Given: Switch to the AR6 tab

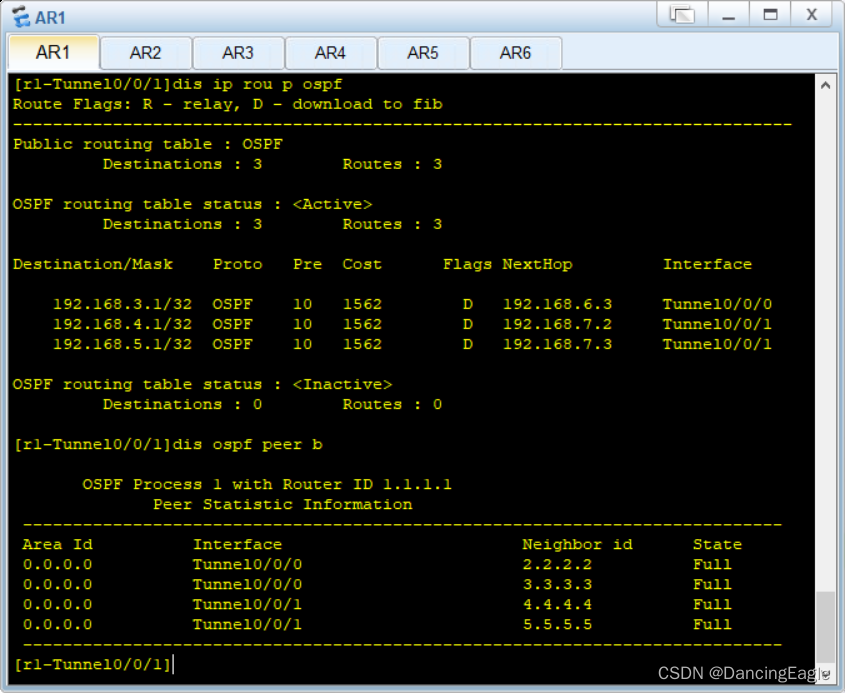Looking at the screenshot, I should 515,53.
